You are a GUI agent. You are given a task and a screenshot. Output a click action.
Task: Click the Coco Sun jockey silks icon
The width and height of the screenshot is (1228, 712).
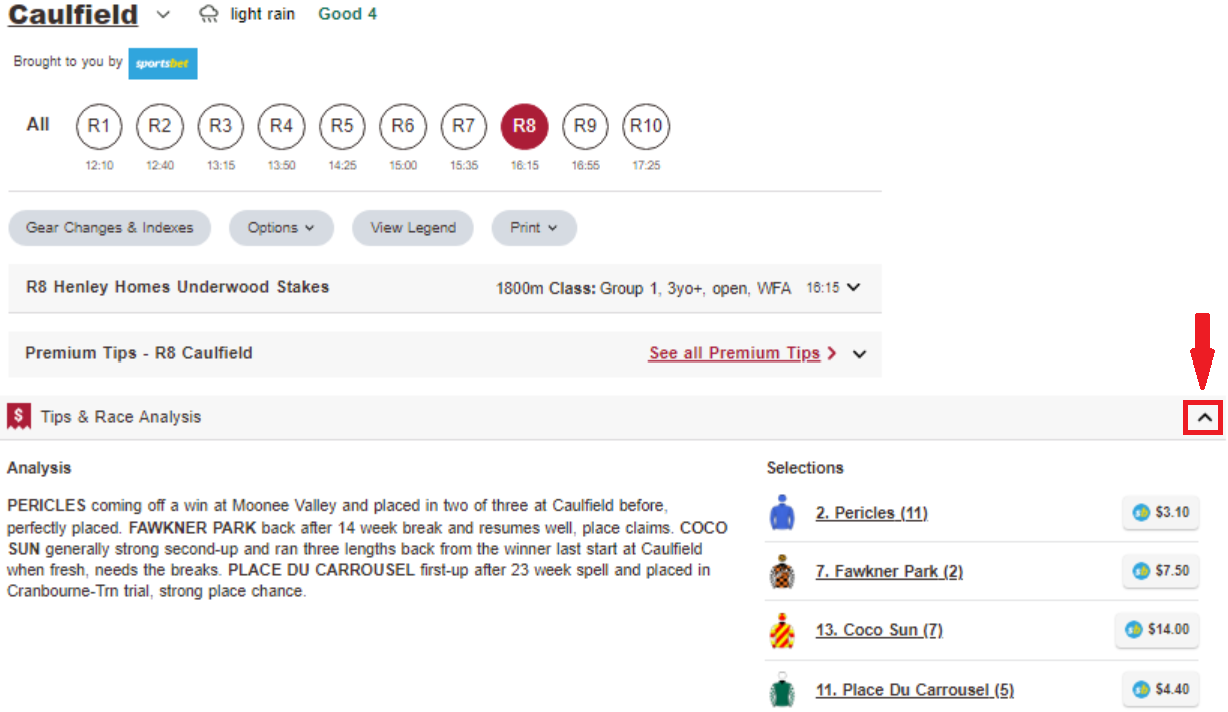(781, 630)
